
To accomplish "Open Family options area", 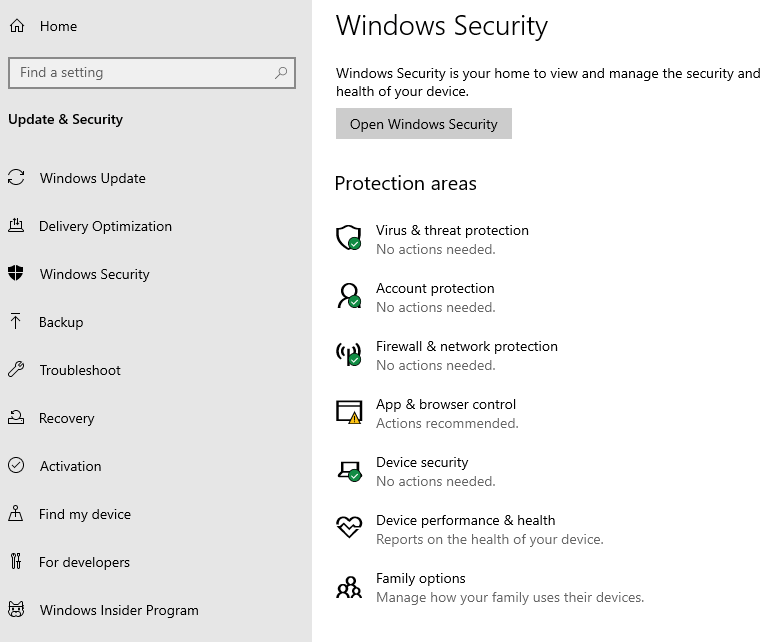I will click(x=420, y=578).
